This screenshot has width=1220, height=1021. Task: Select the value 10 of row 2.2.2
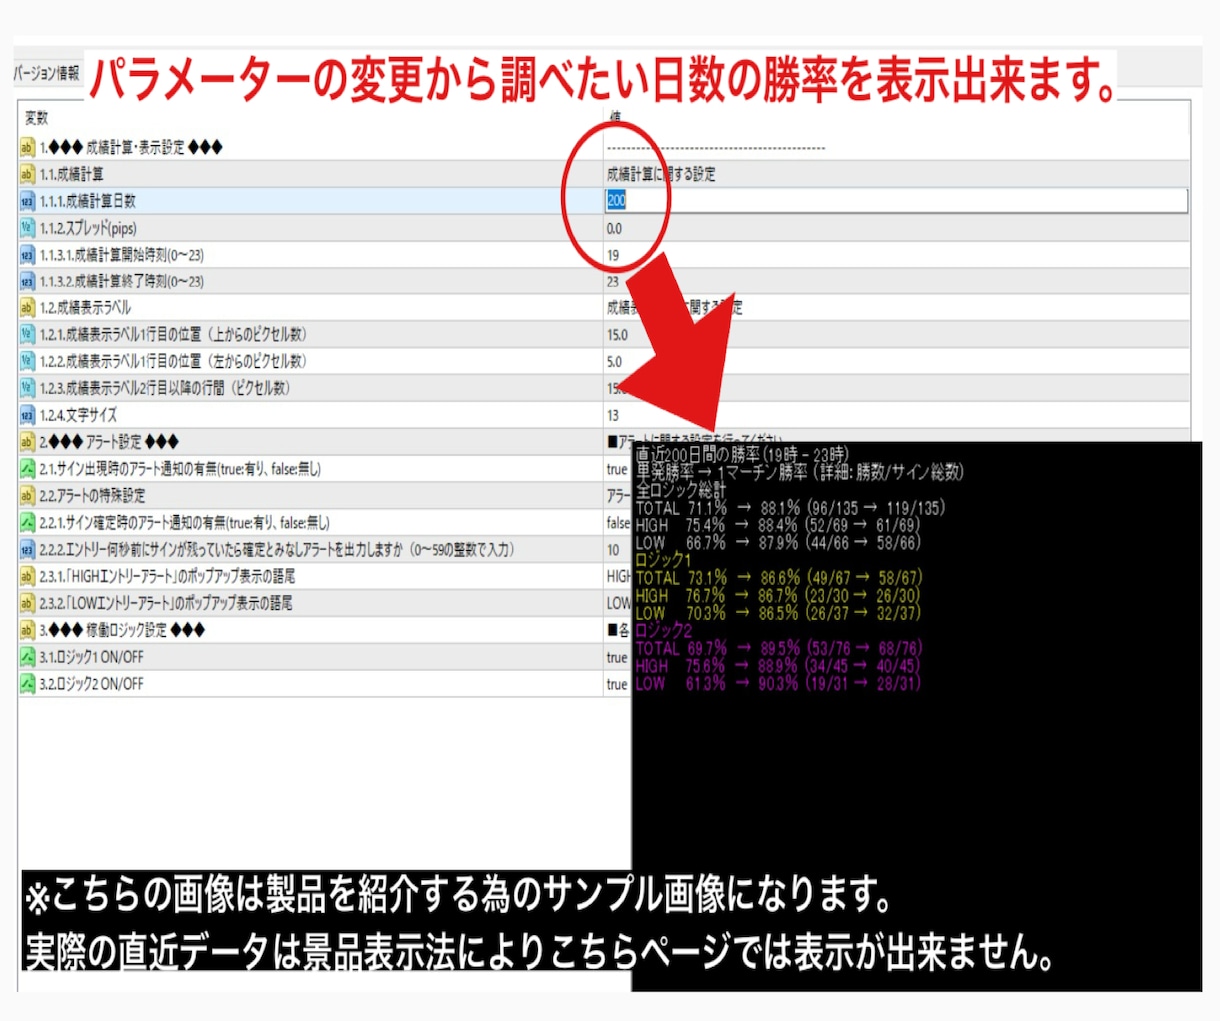pyautogui.click(x=613, y=549)
